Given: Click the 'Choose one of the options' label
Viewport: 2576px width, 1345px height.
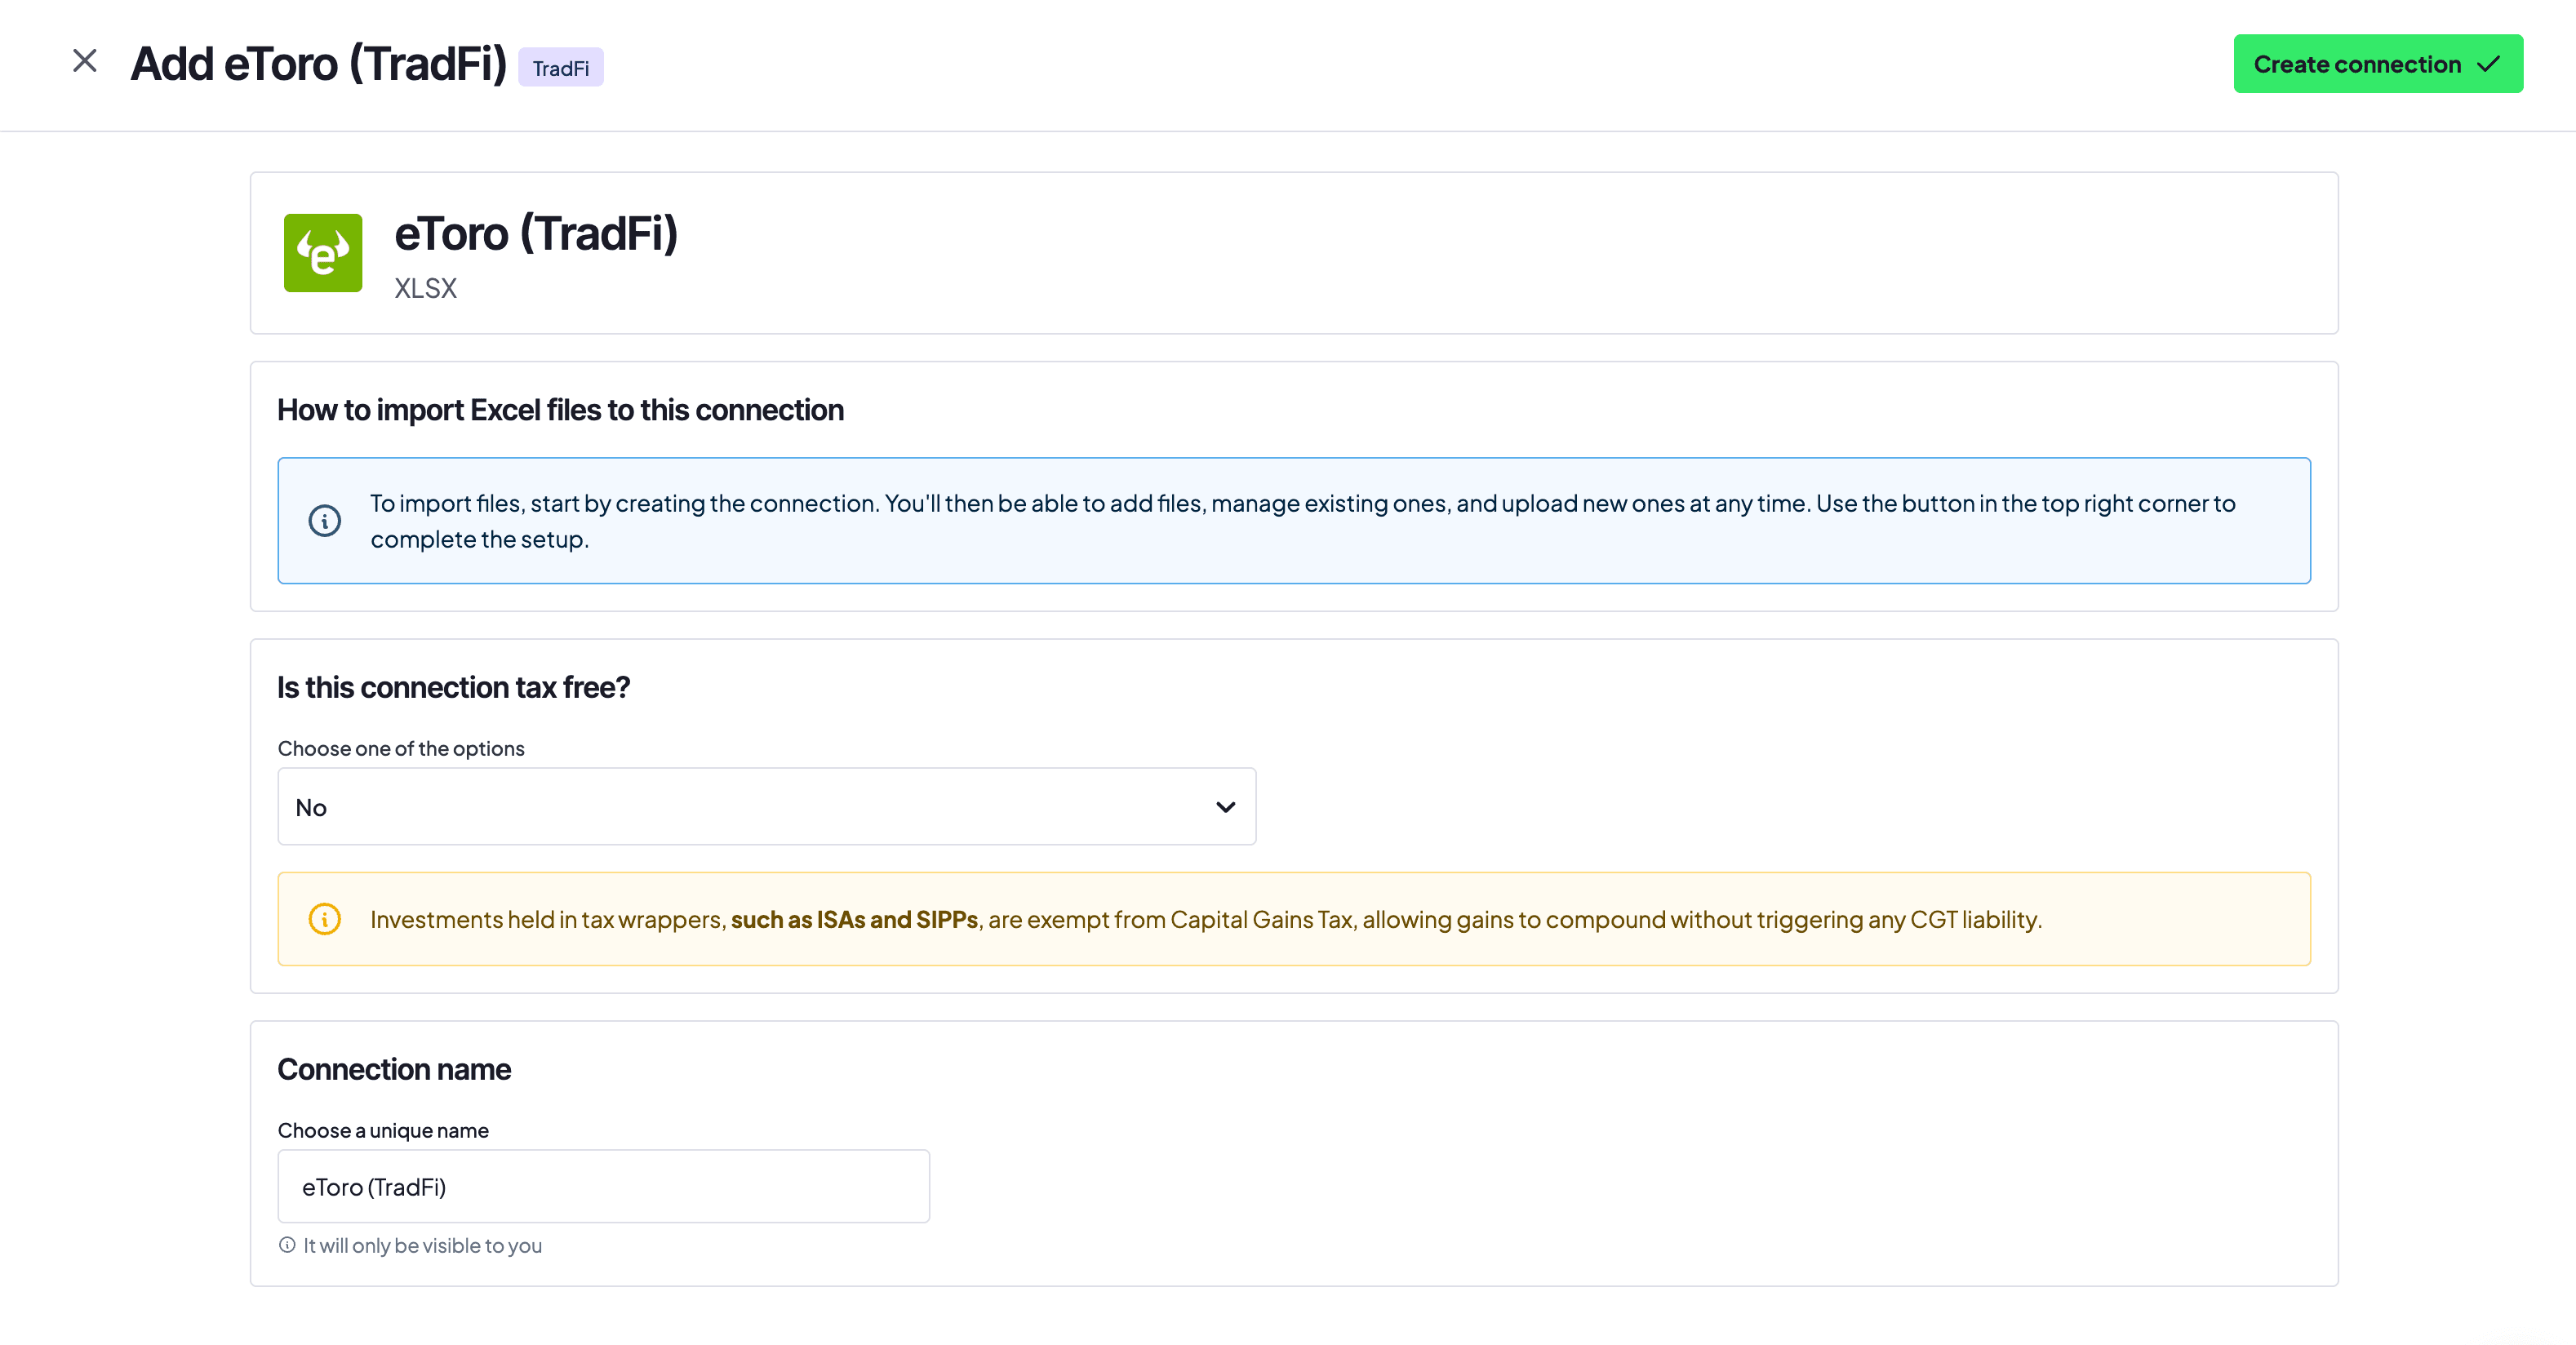Looking at the screenshot, I should coord(401,749).
